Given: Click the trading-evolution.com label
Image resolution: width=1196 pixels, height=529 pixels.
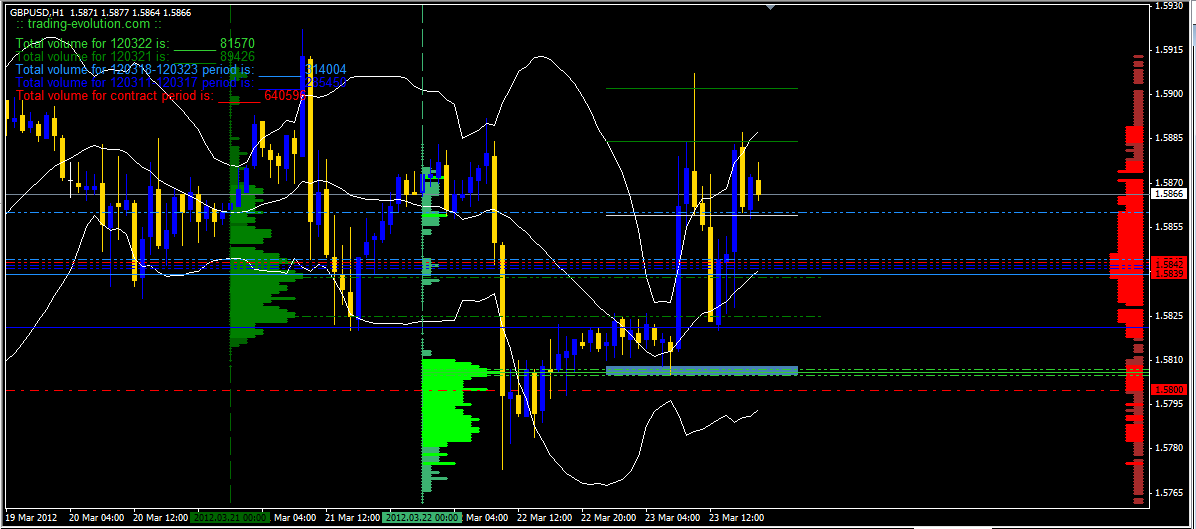Looking at the screenshot, I should pyautogui.click(x=89, y=24).
